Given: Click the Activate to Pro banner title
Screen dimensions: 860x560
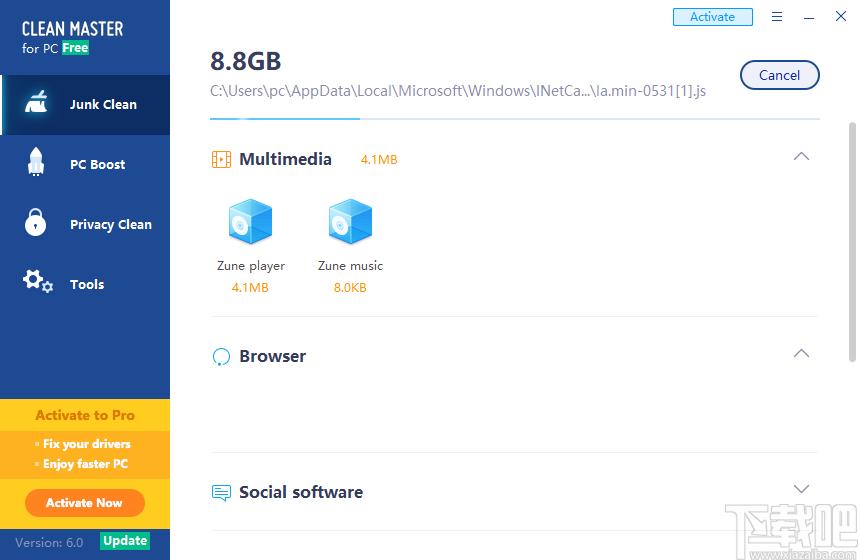Looking at the screenshot, I should click(x=85, y=415).
